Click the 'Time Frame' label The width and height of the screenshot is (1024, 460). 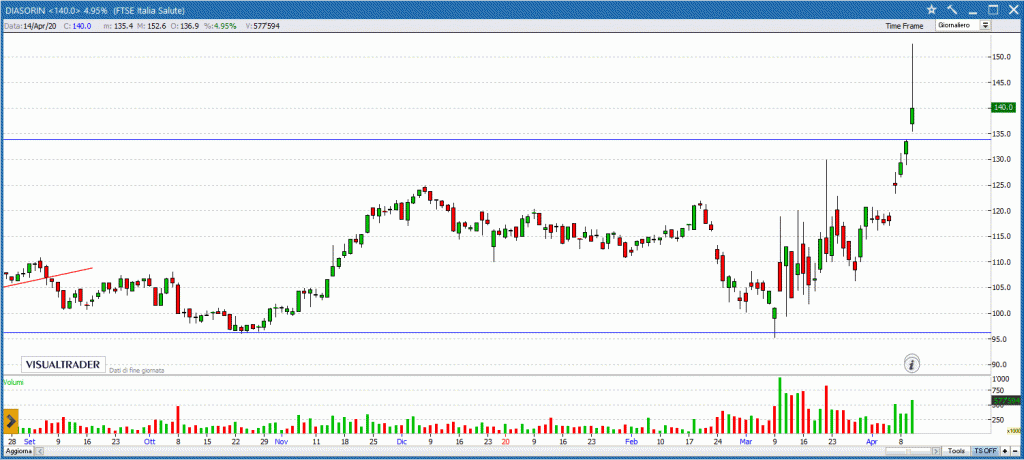(x=904, y=26)
